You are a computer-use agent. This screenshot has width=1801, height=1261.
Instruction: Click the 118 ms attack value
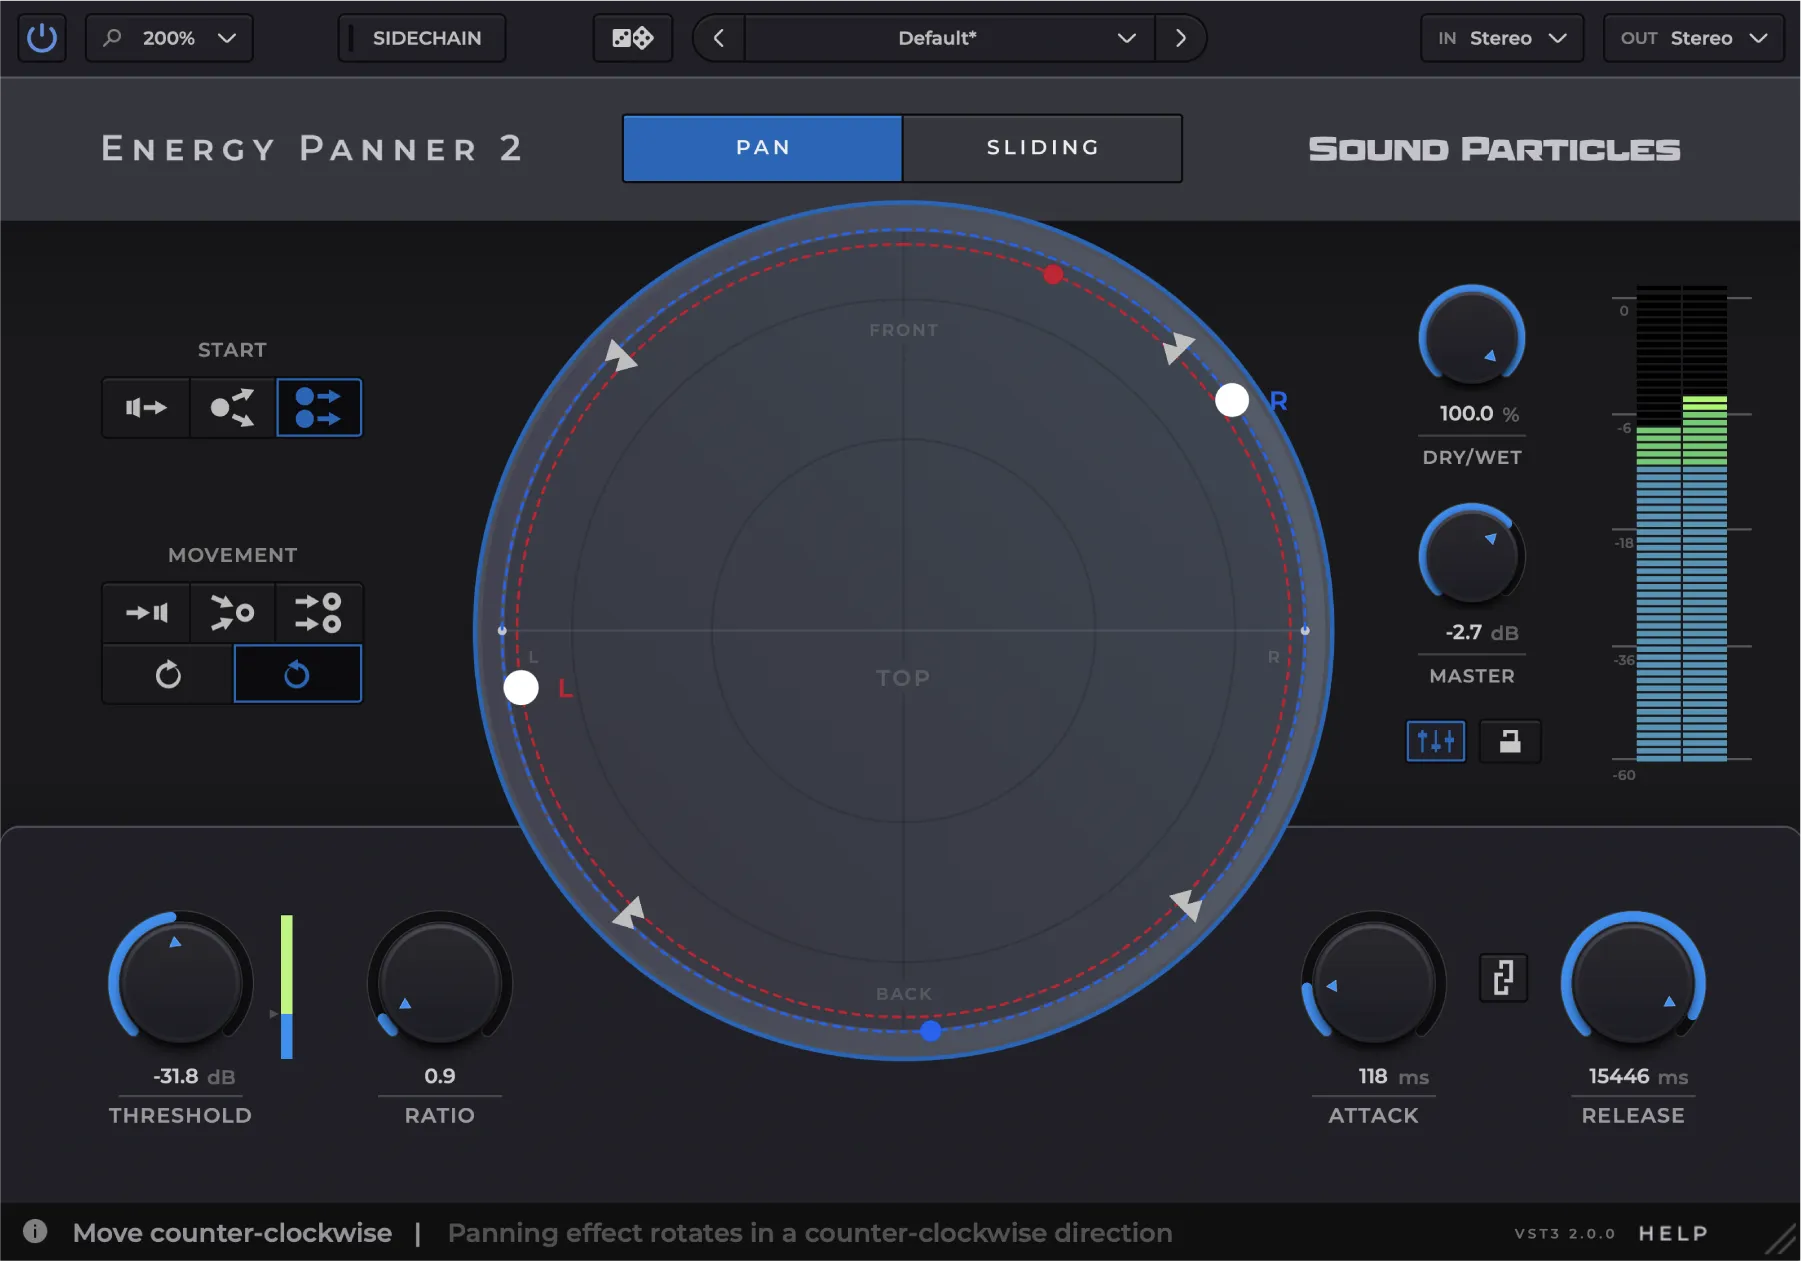tap(1393, 1077)
